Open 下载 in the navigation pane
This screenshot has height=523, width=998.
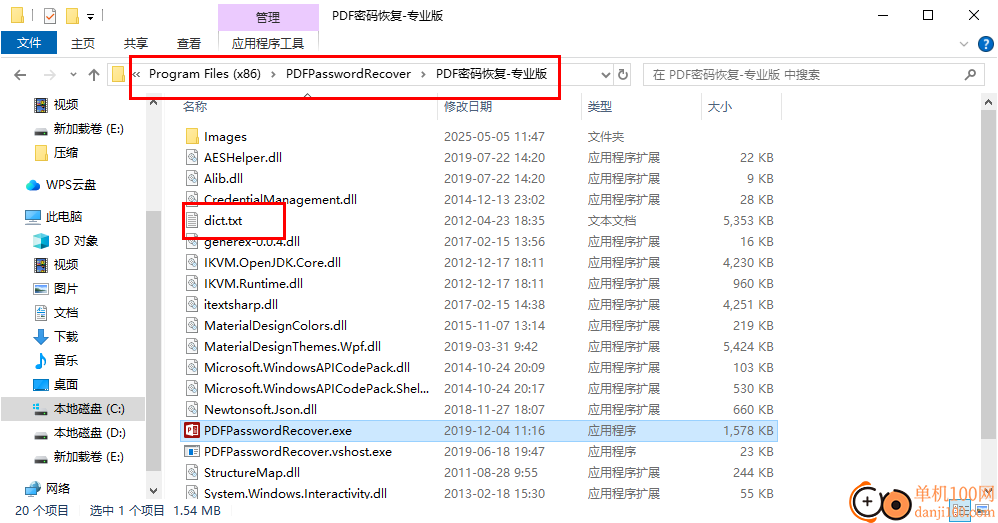[x=66, y=336]
